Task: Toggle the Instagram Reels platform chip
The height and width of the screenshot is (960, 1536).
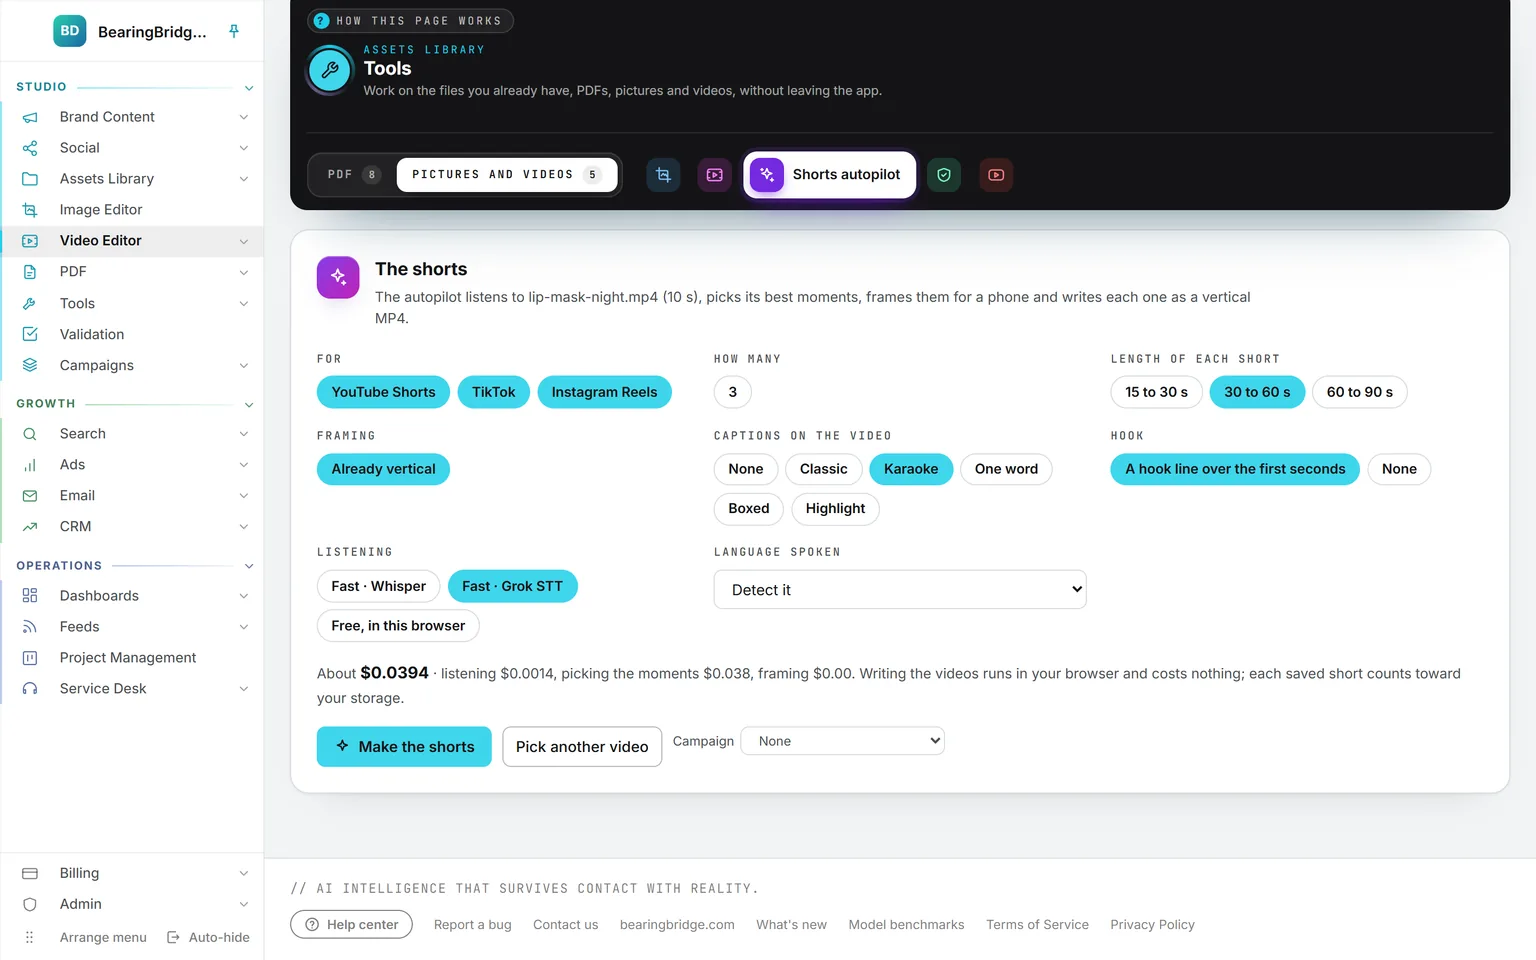Action: [x=604, y=392]
